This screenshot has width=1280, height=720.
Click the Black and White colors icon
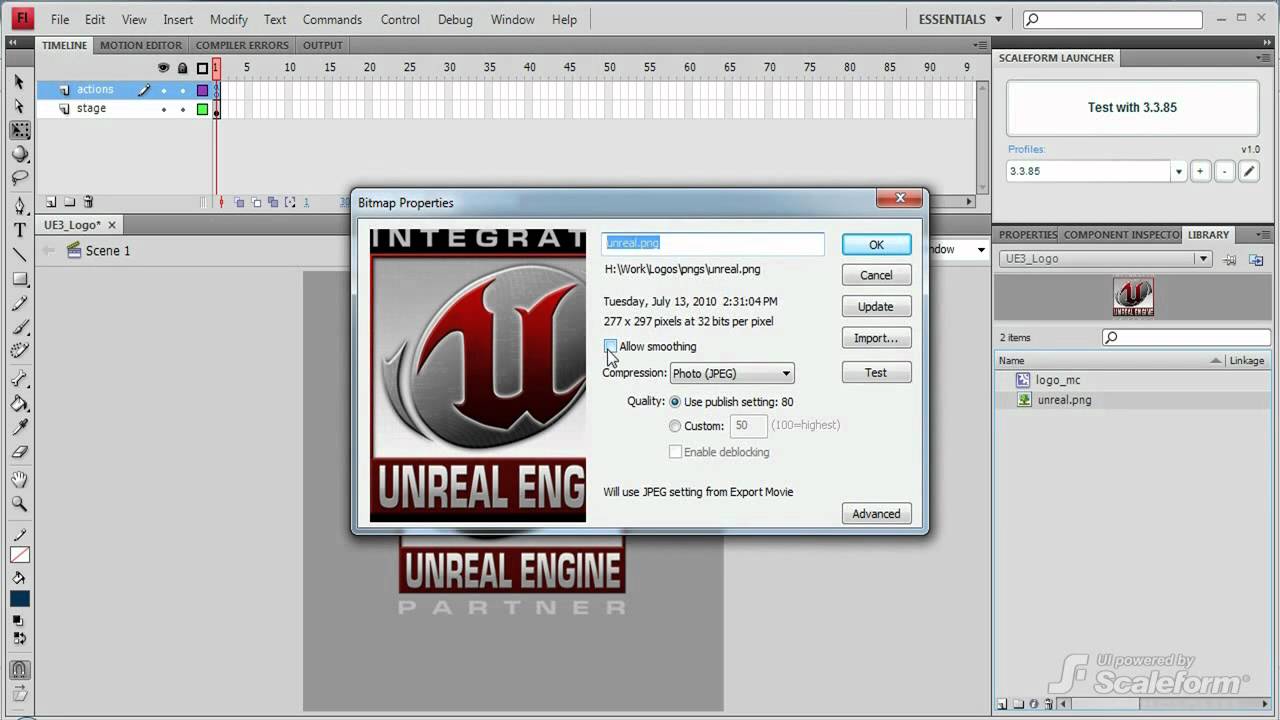pos(19,621)
